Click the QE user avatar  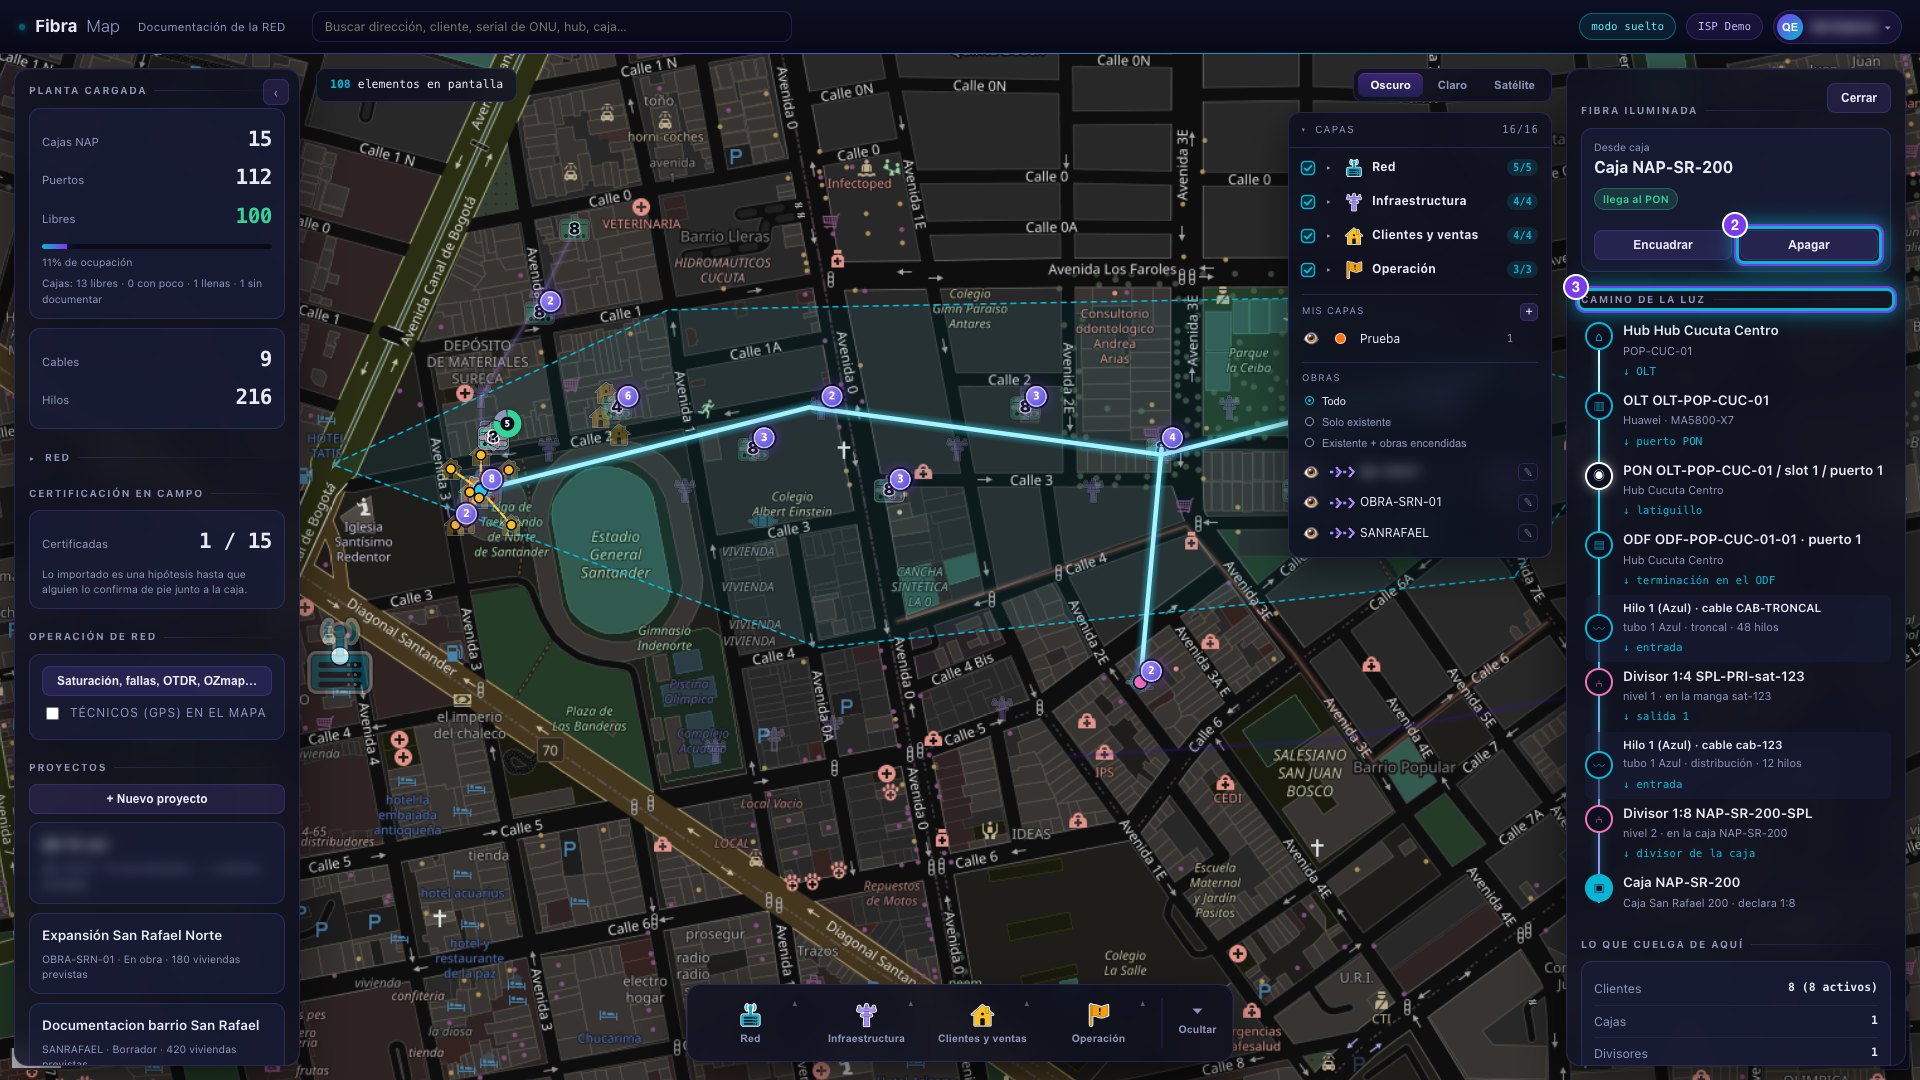1790,27
